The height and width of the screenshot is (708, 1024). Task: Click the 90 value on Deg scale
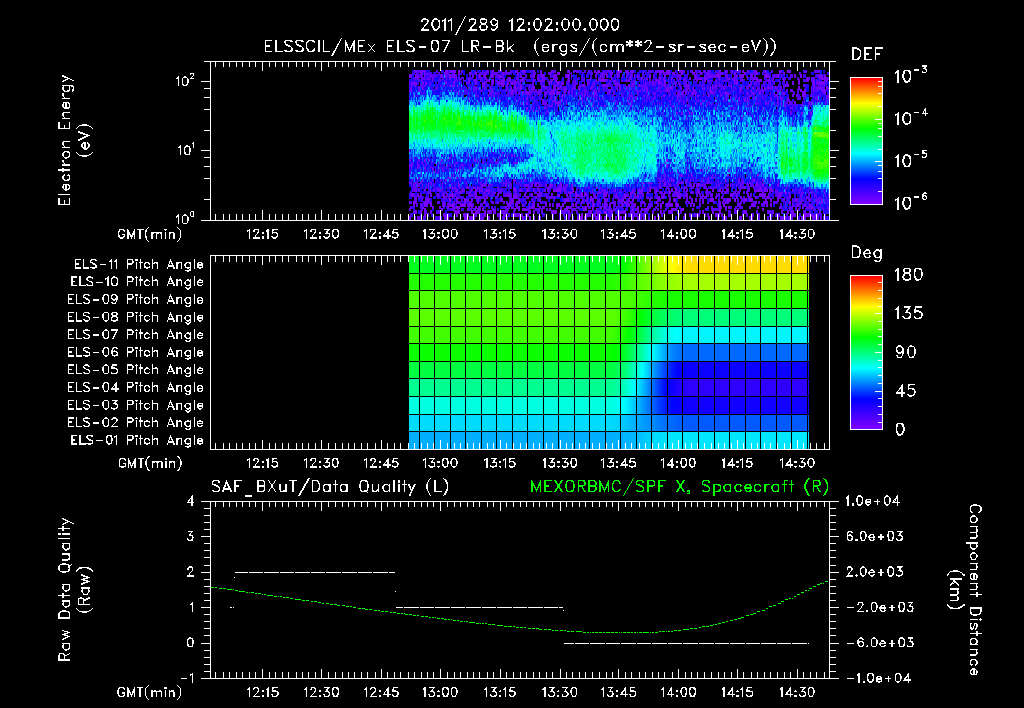coord(905,353)
